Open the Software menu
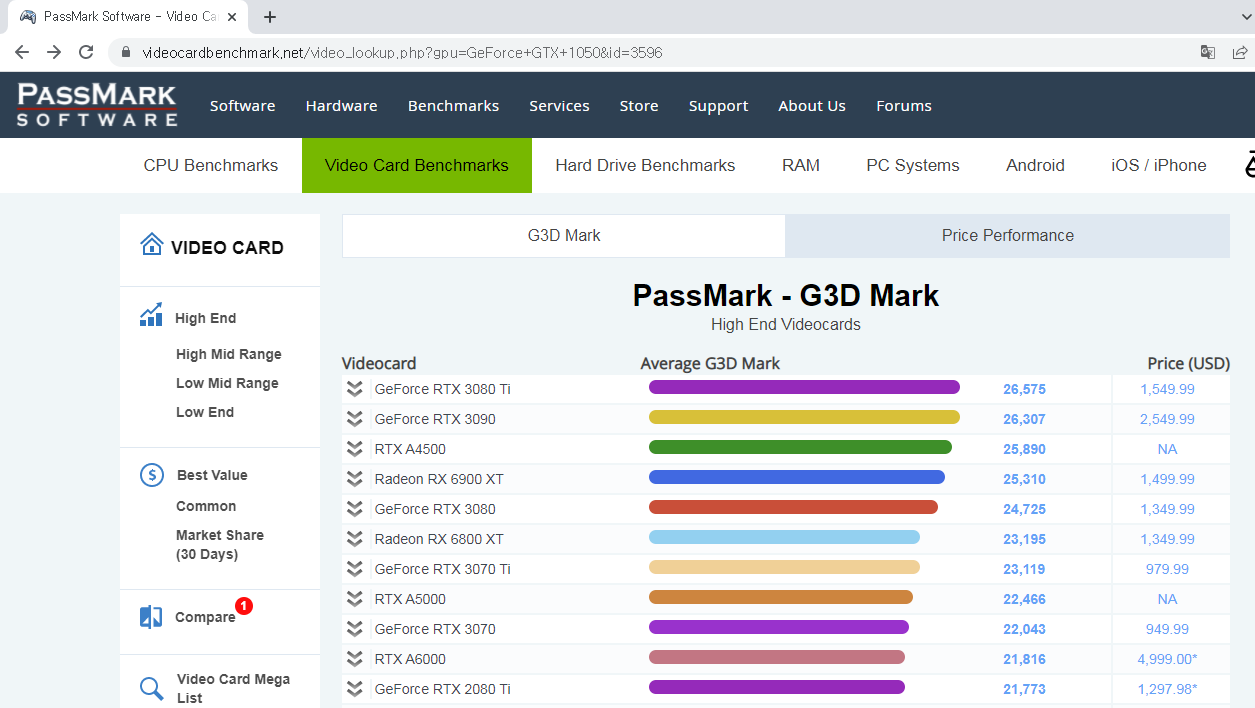 click(242, 106)
